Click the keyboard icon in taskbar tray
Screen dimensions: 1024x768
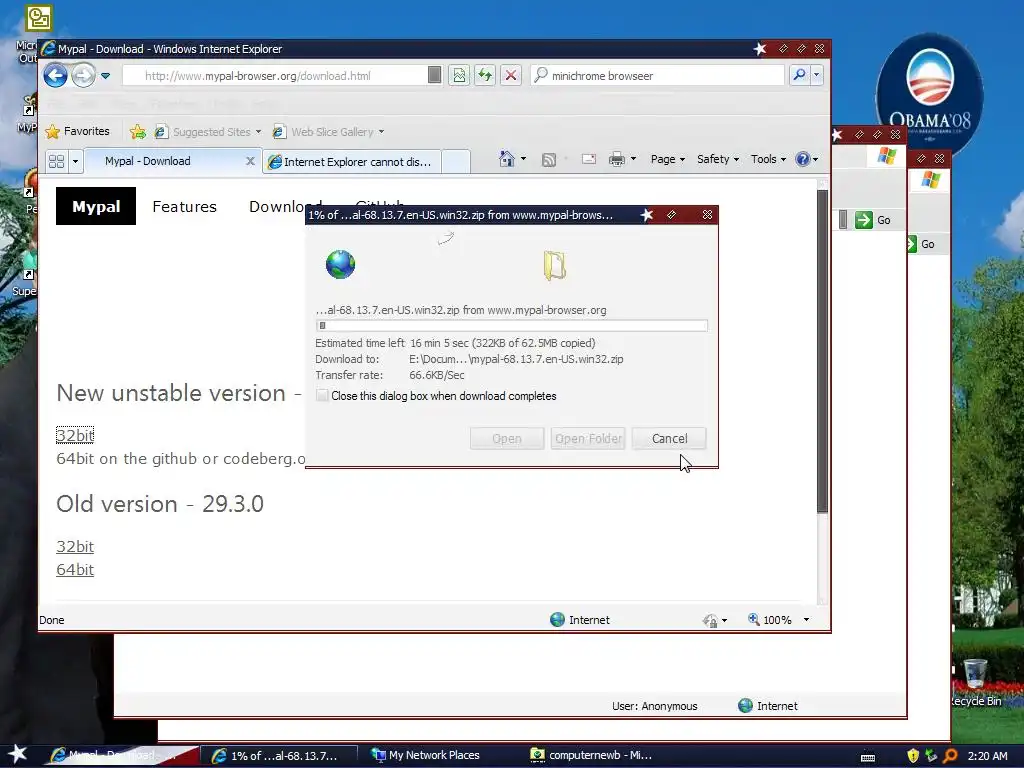pos(868,757)
